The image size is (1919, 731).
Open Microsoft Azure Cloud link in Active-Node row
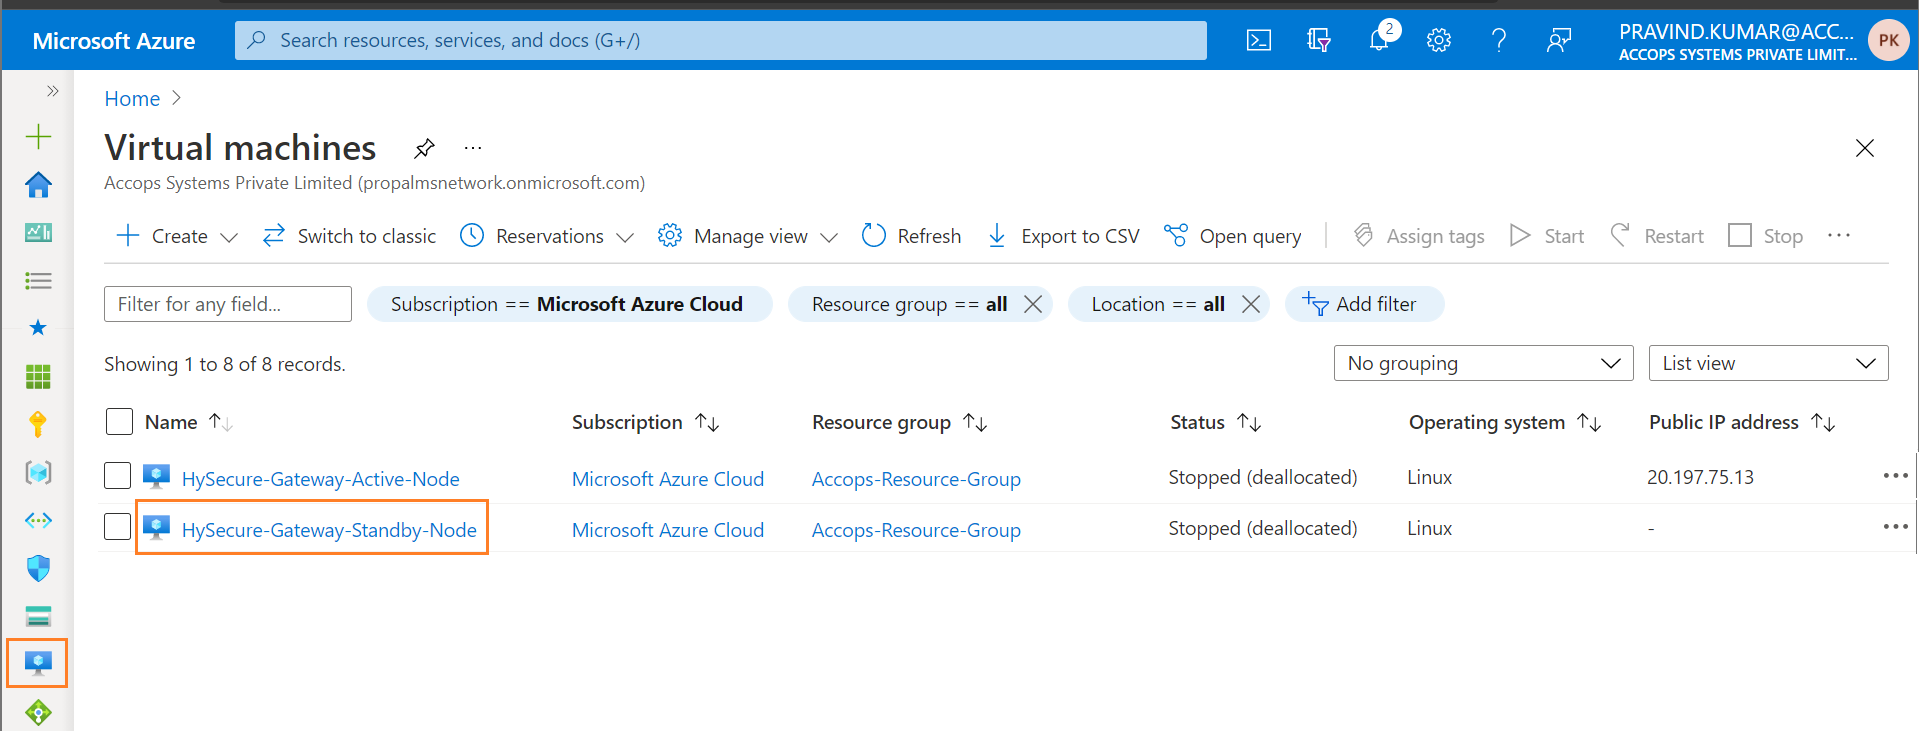[x=668, y=479]
